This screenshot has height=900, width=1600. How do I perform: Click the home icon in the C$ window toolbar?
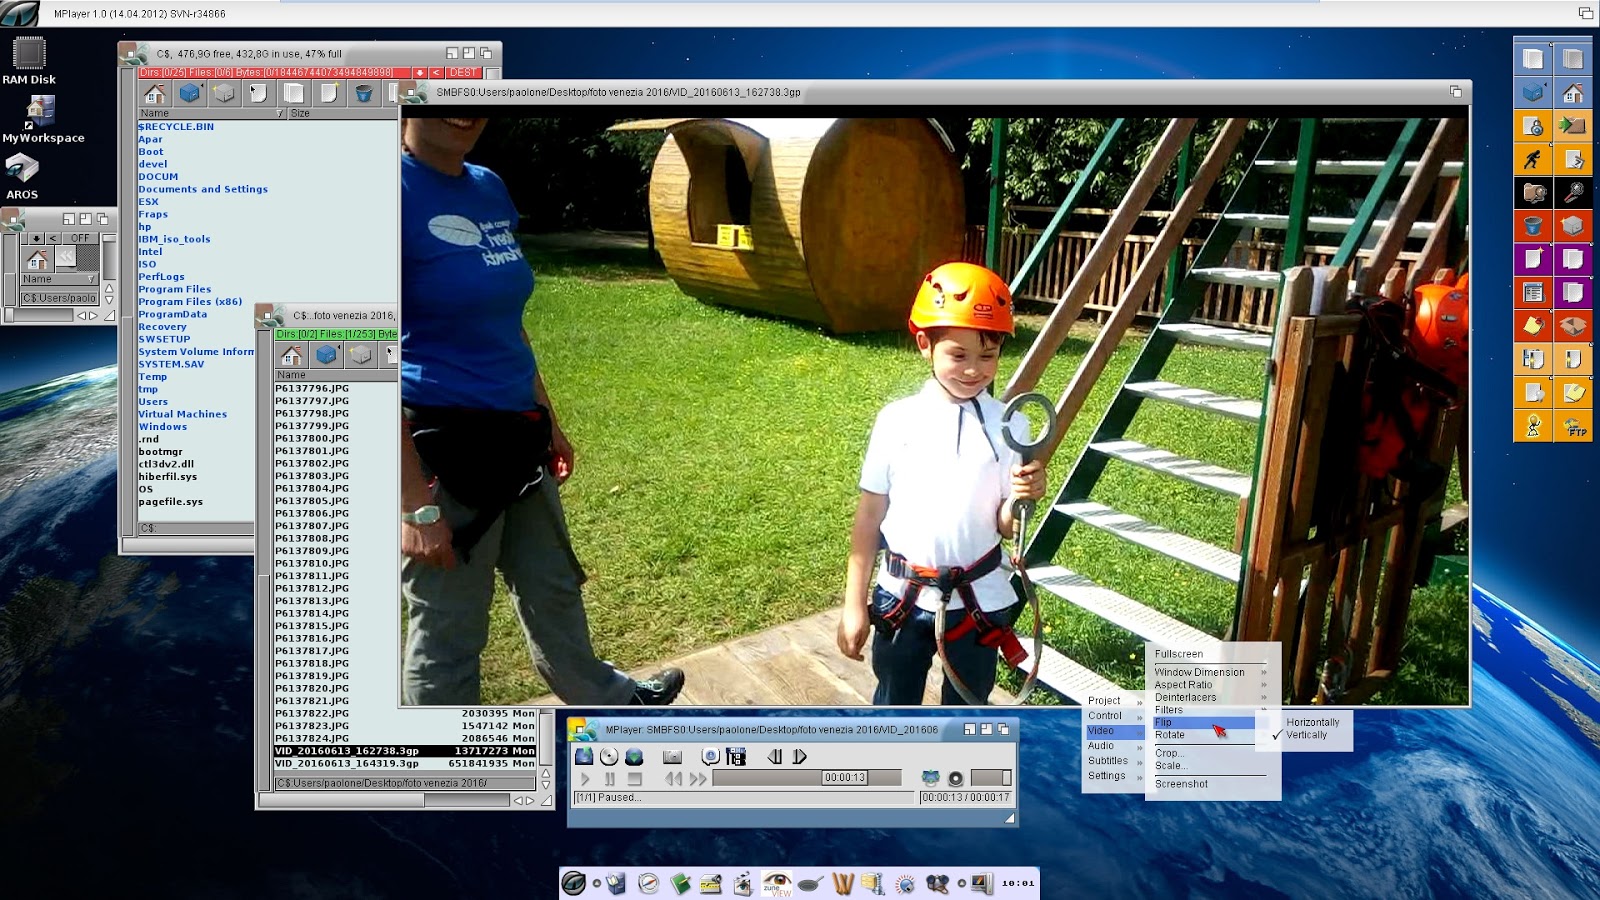pyautogui.click(x=154, y=93)
